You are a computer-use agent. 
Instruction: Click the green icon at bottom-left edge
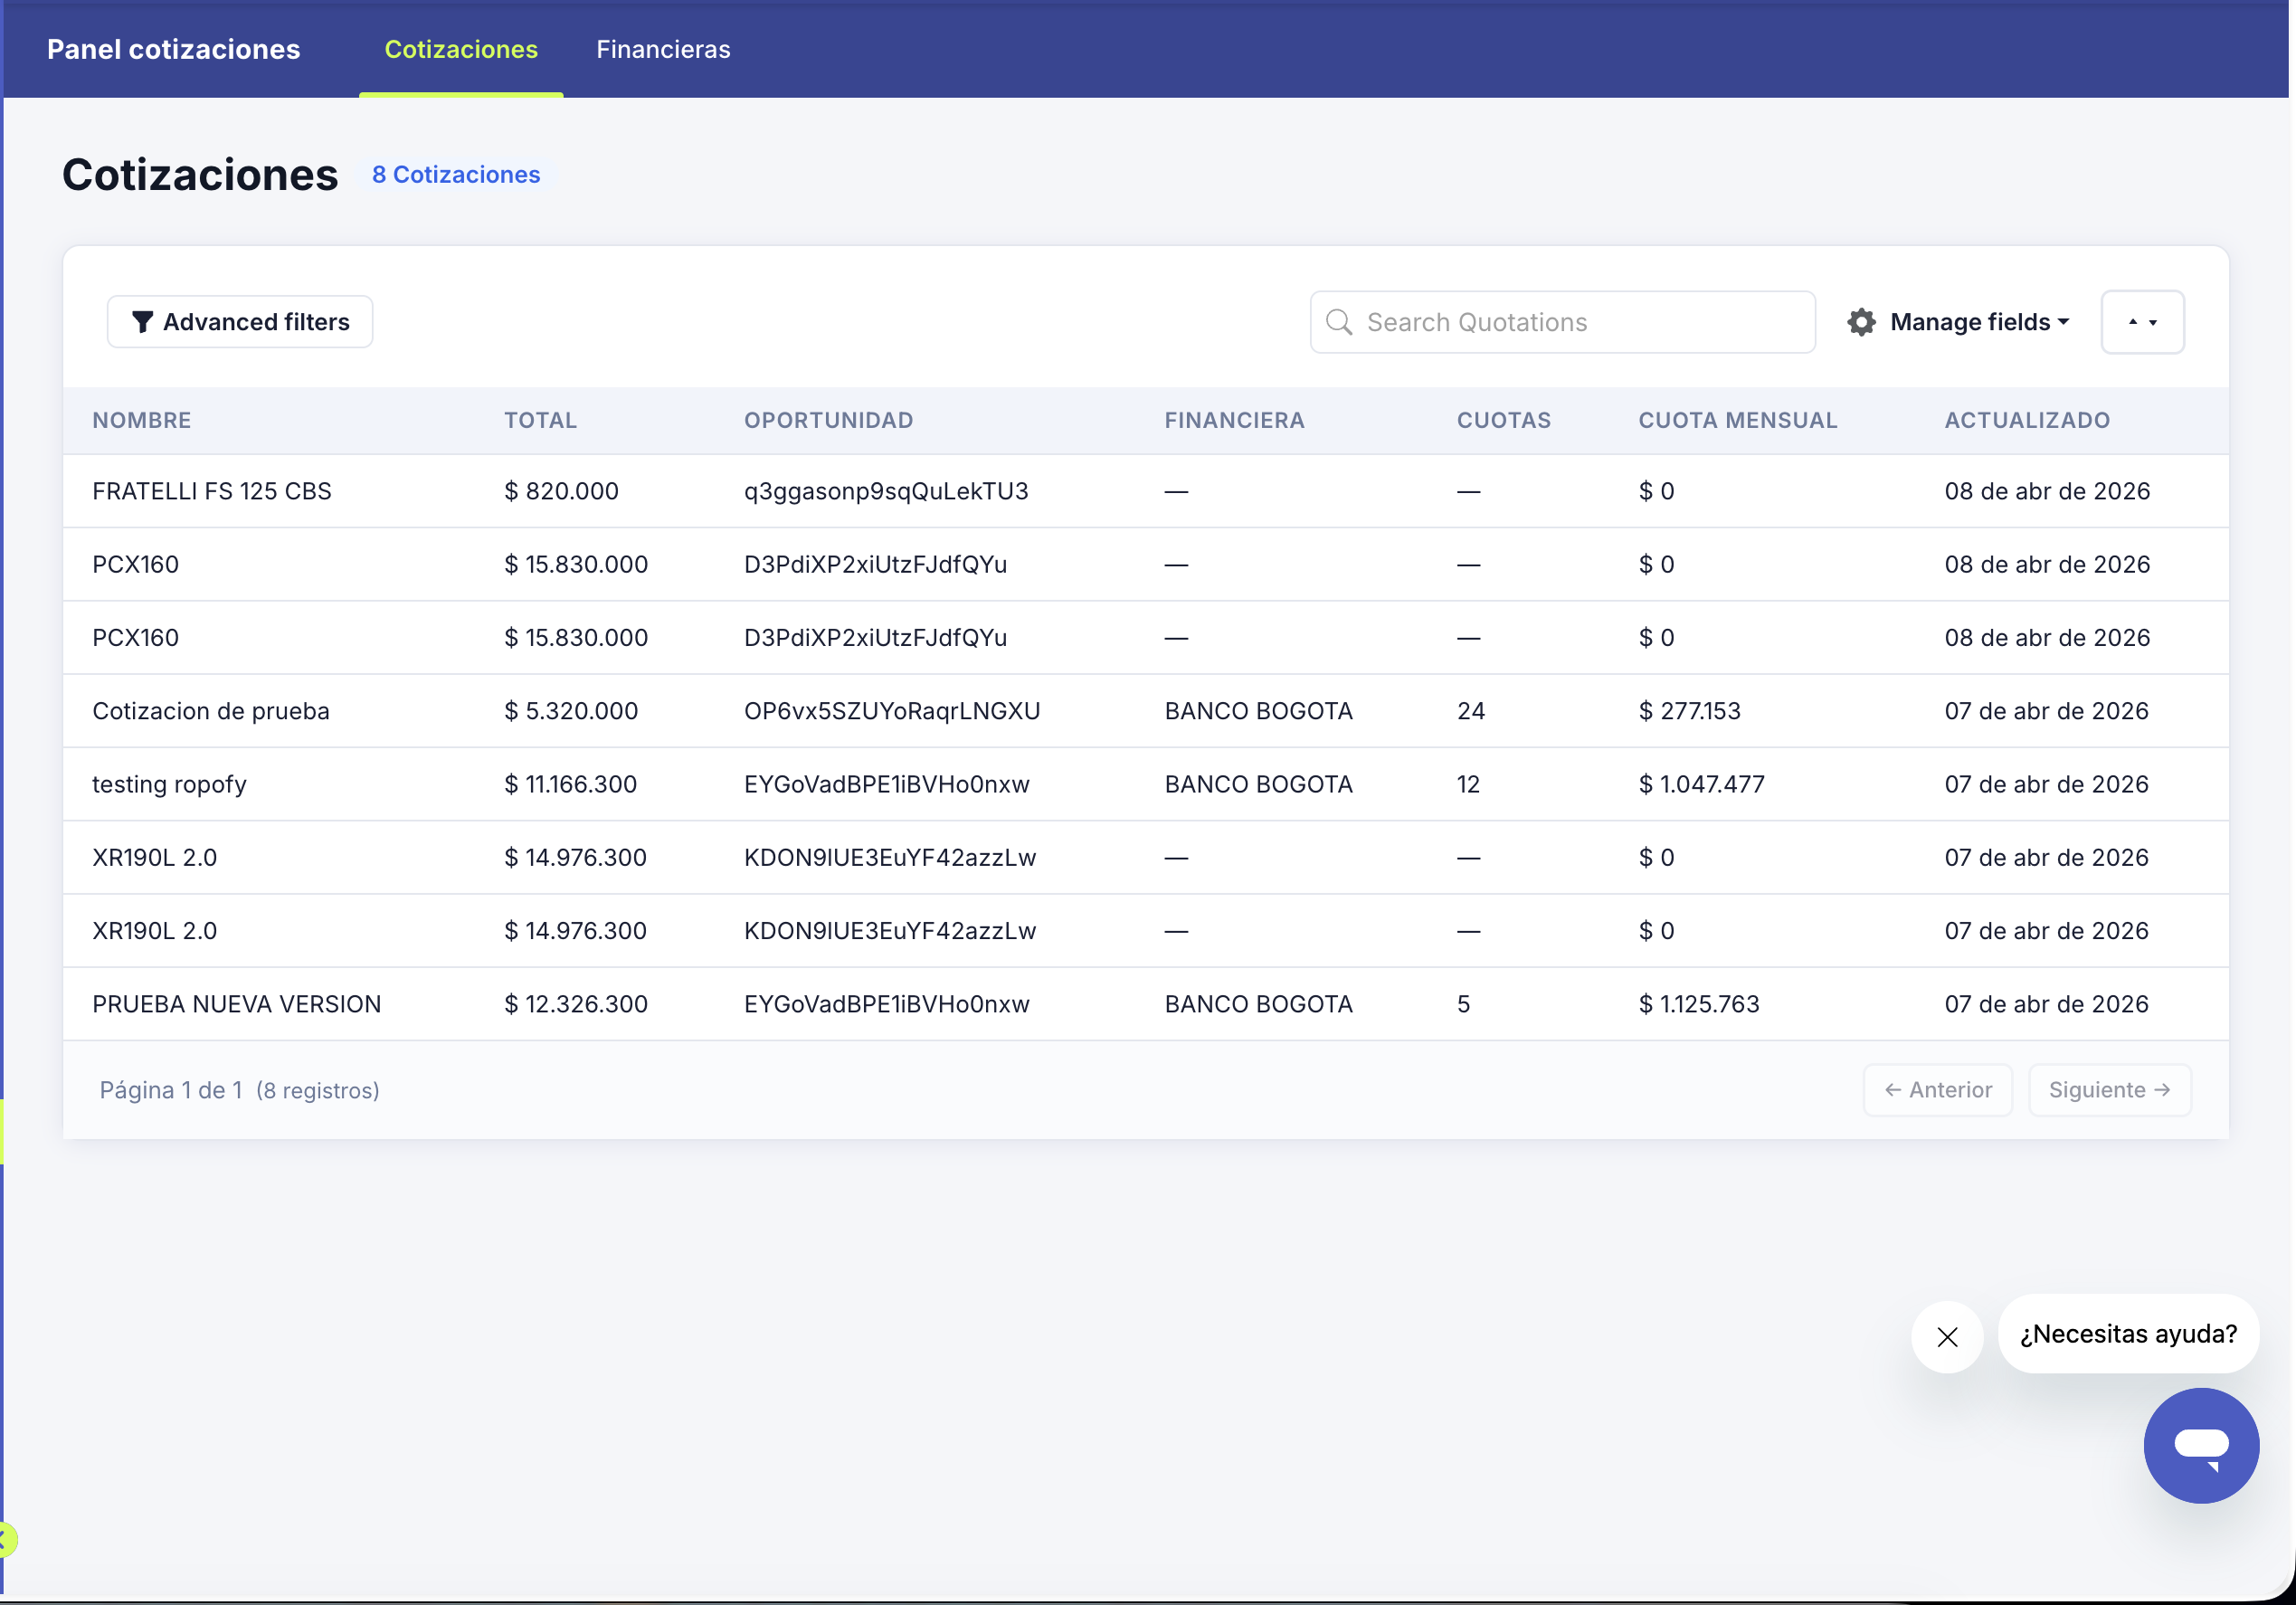tap(6, 1539)
